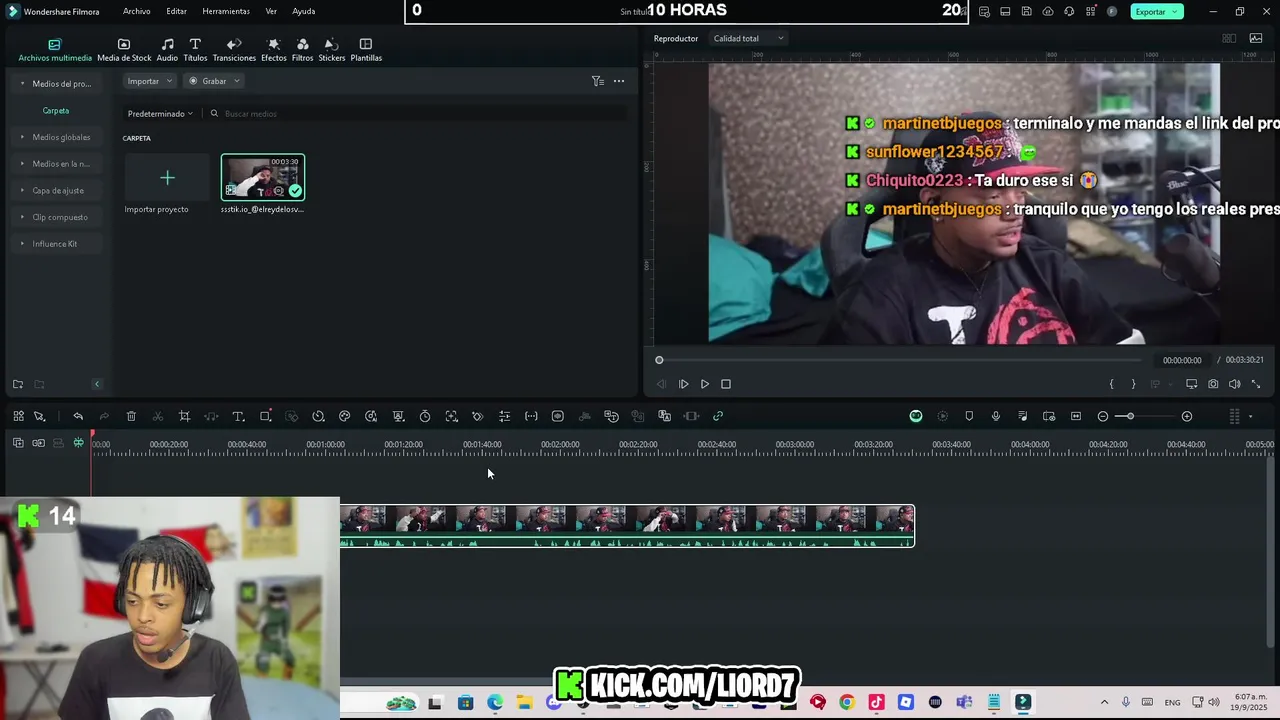Select the Crop tool
1280x720 pixels.
(184, 416)
